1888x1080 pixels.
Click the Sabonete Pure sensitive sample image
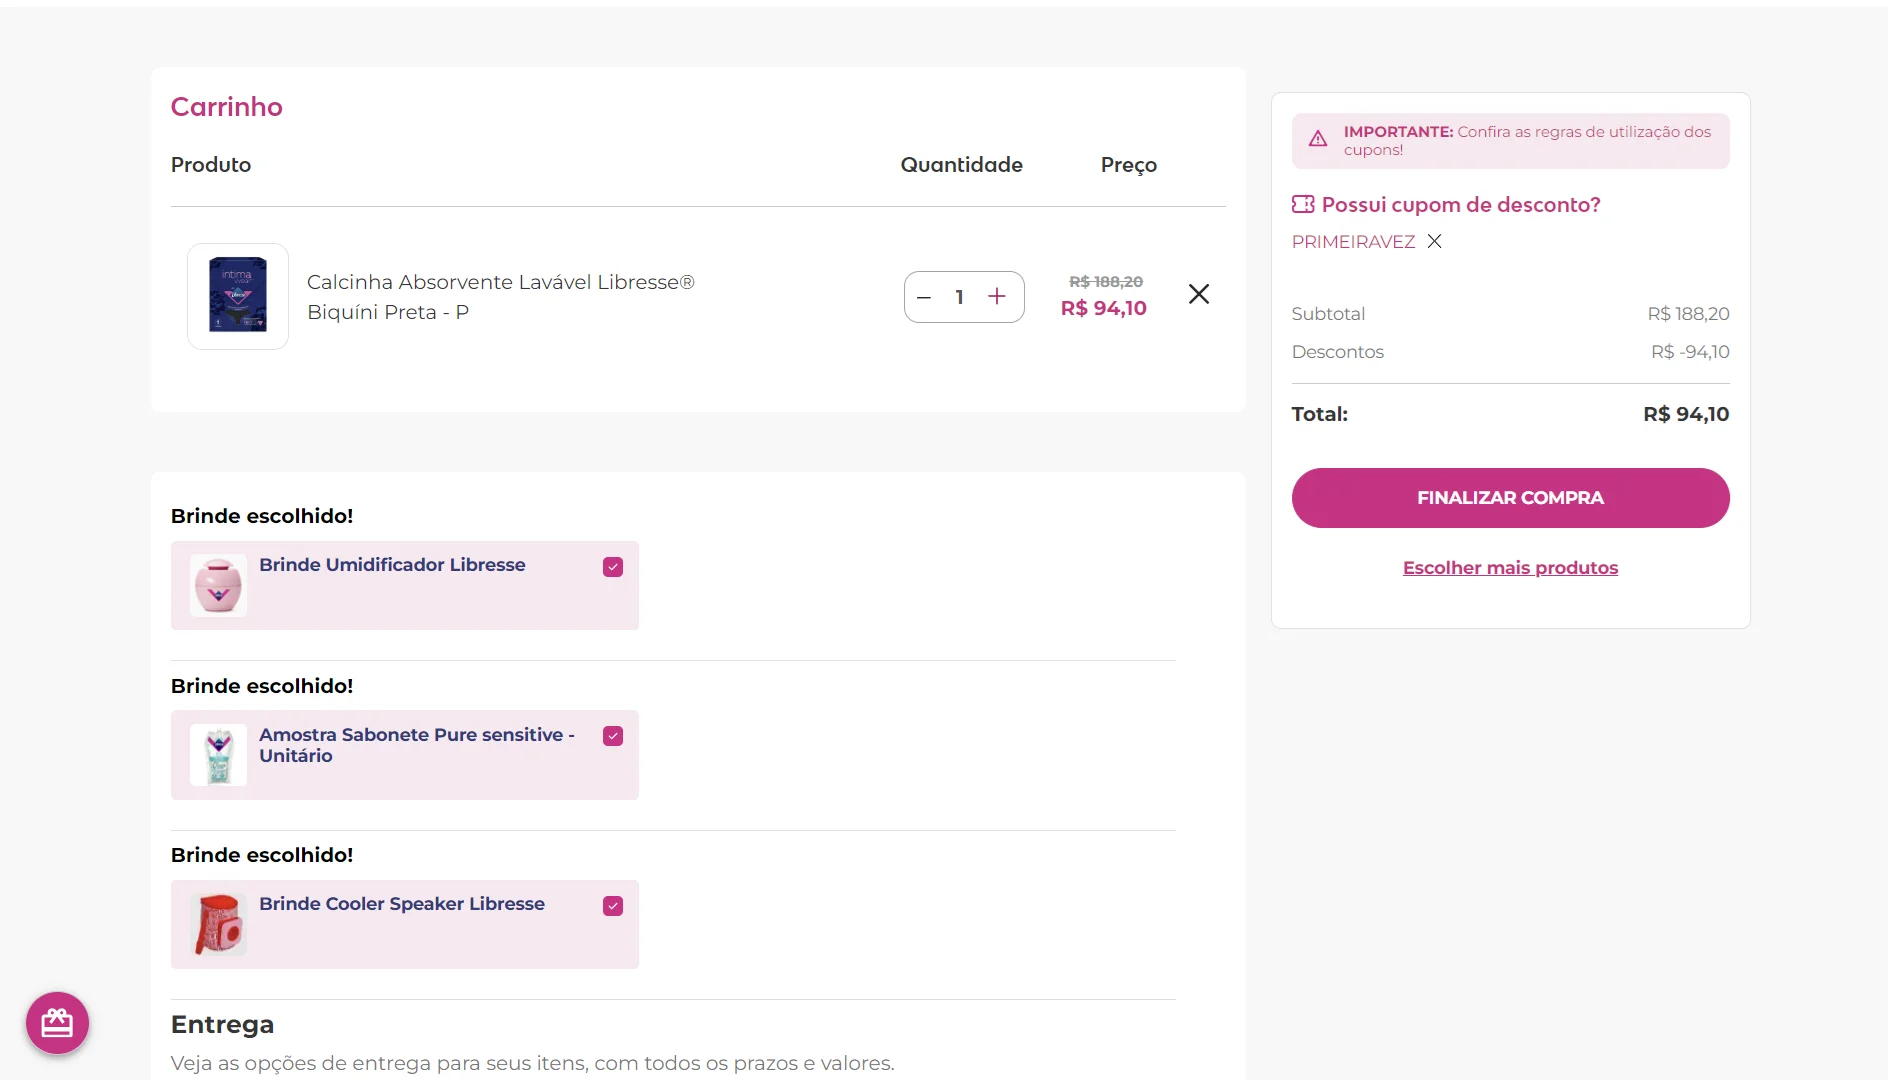218,755
